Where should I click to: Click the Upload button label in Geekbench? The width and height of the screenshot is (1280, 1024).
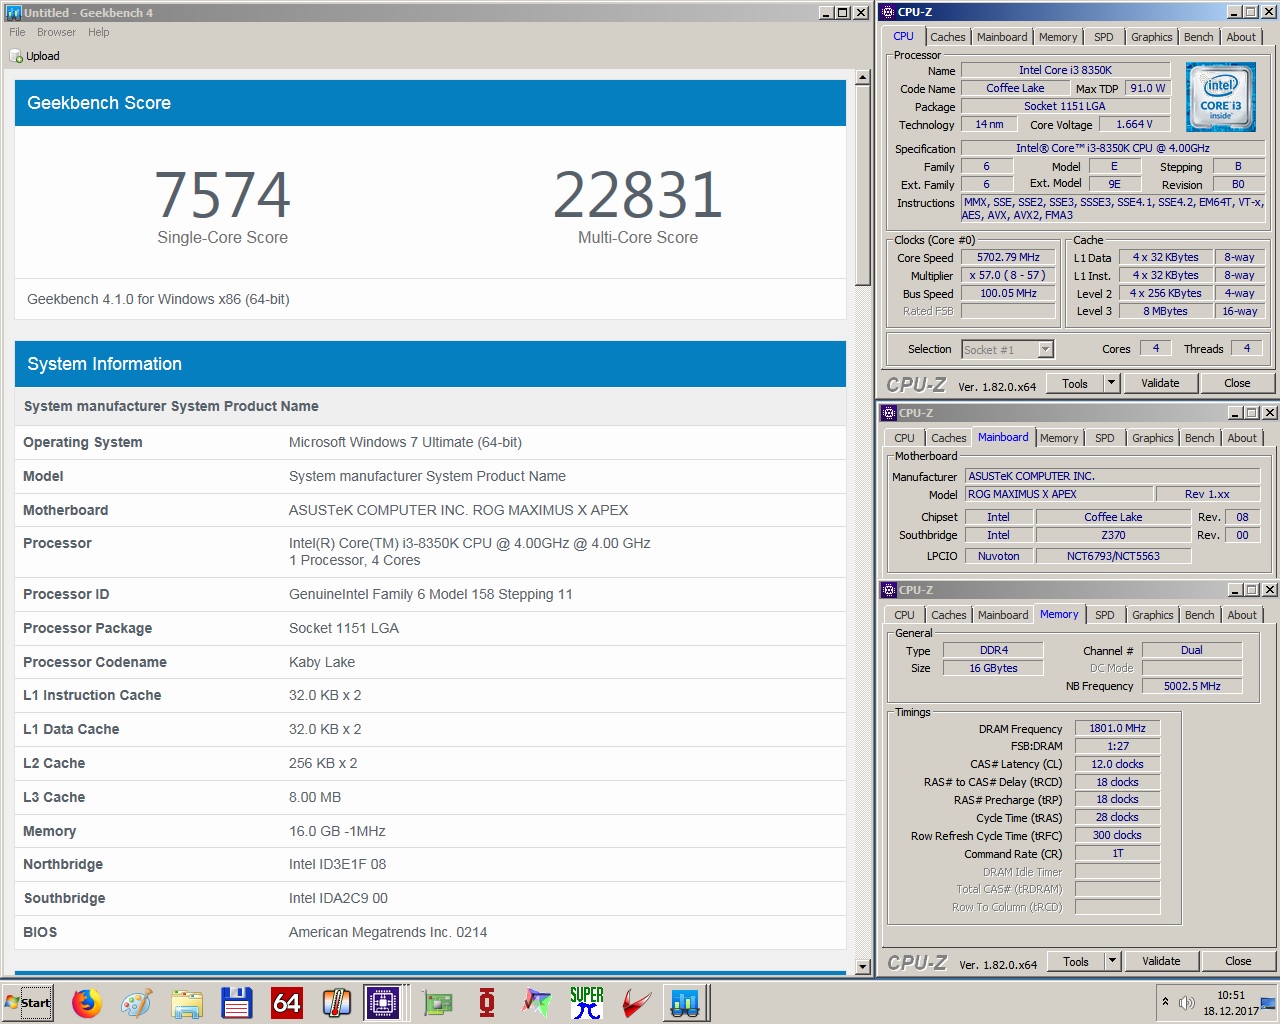tap(42, 56)
